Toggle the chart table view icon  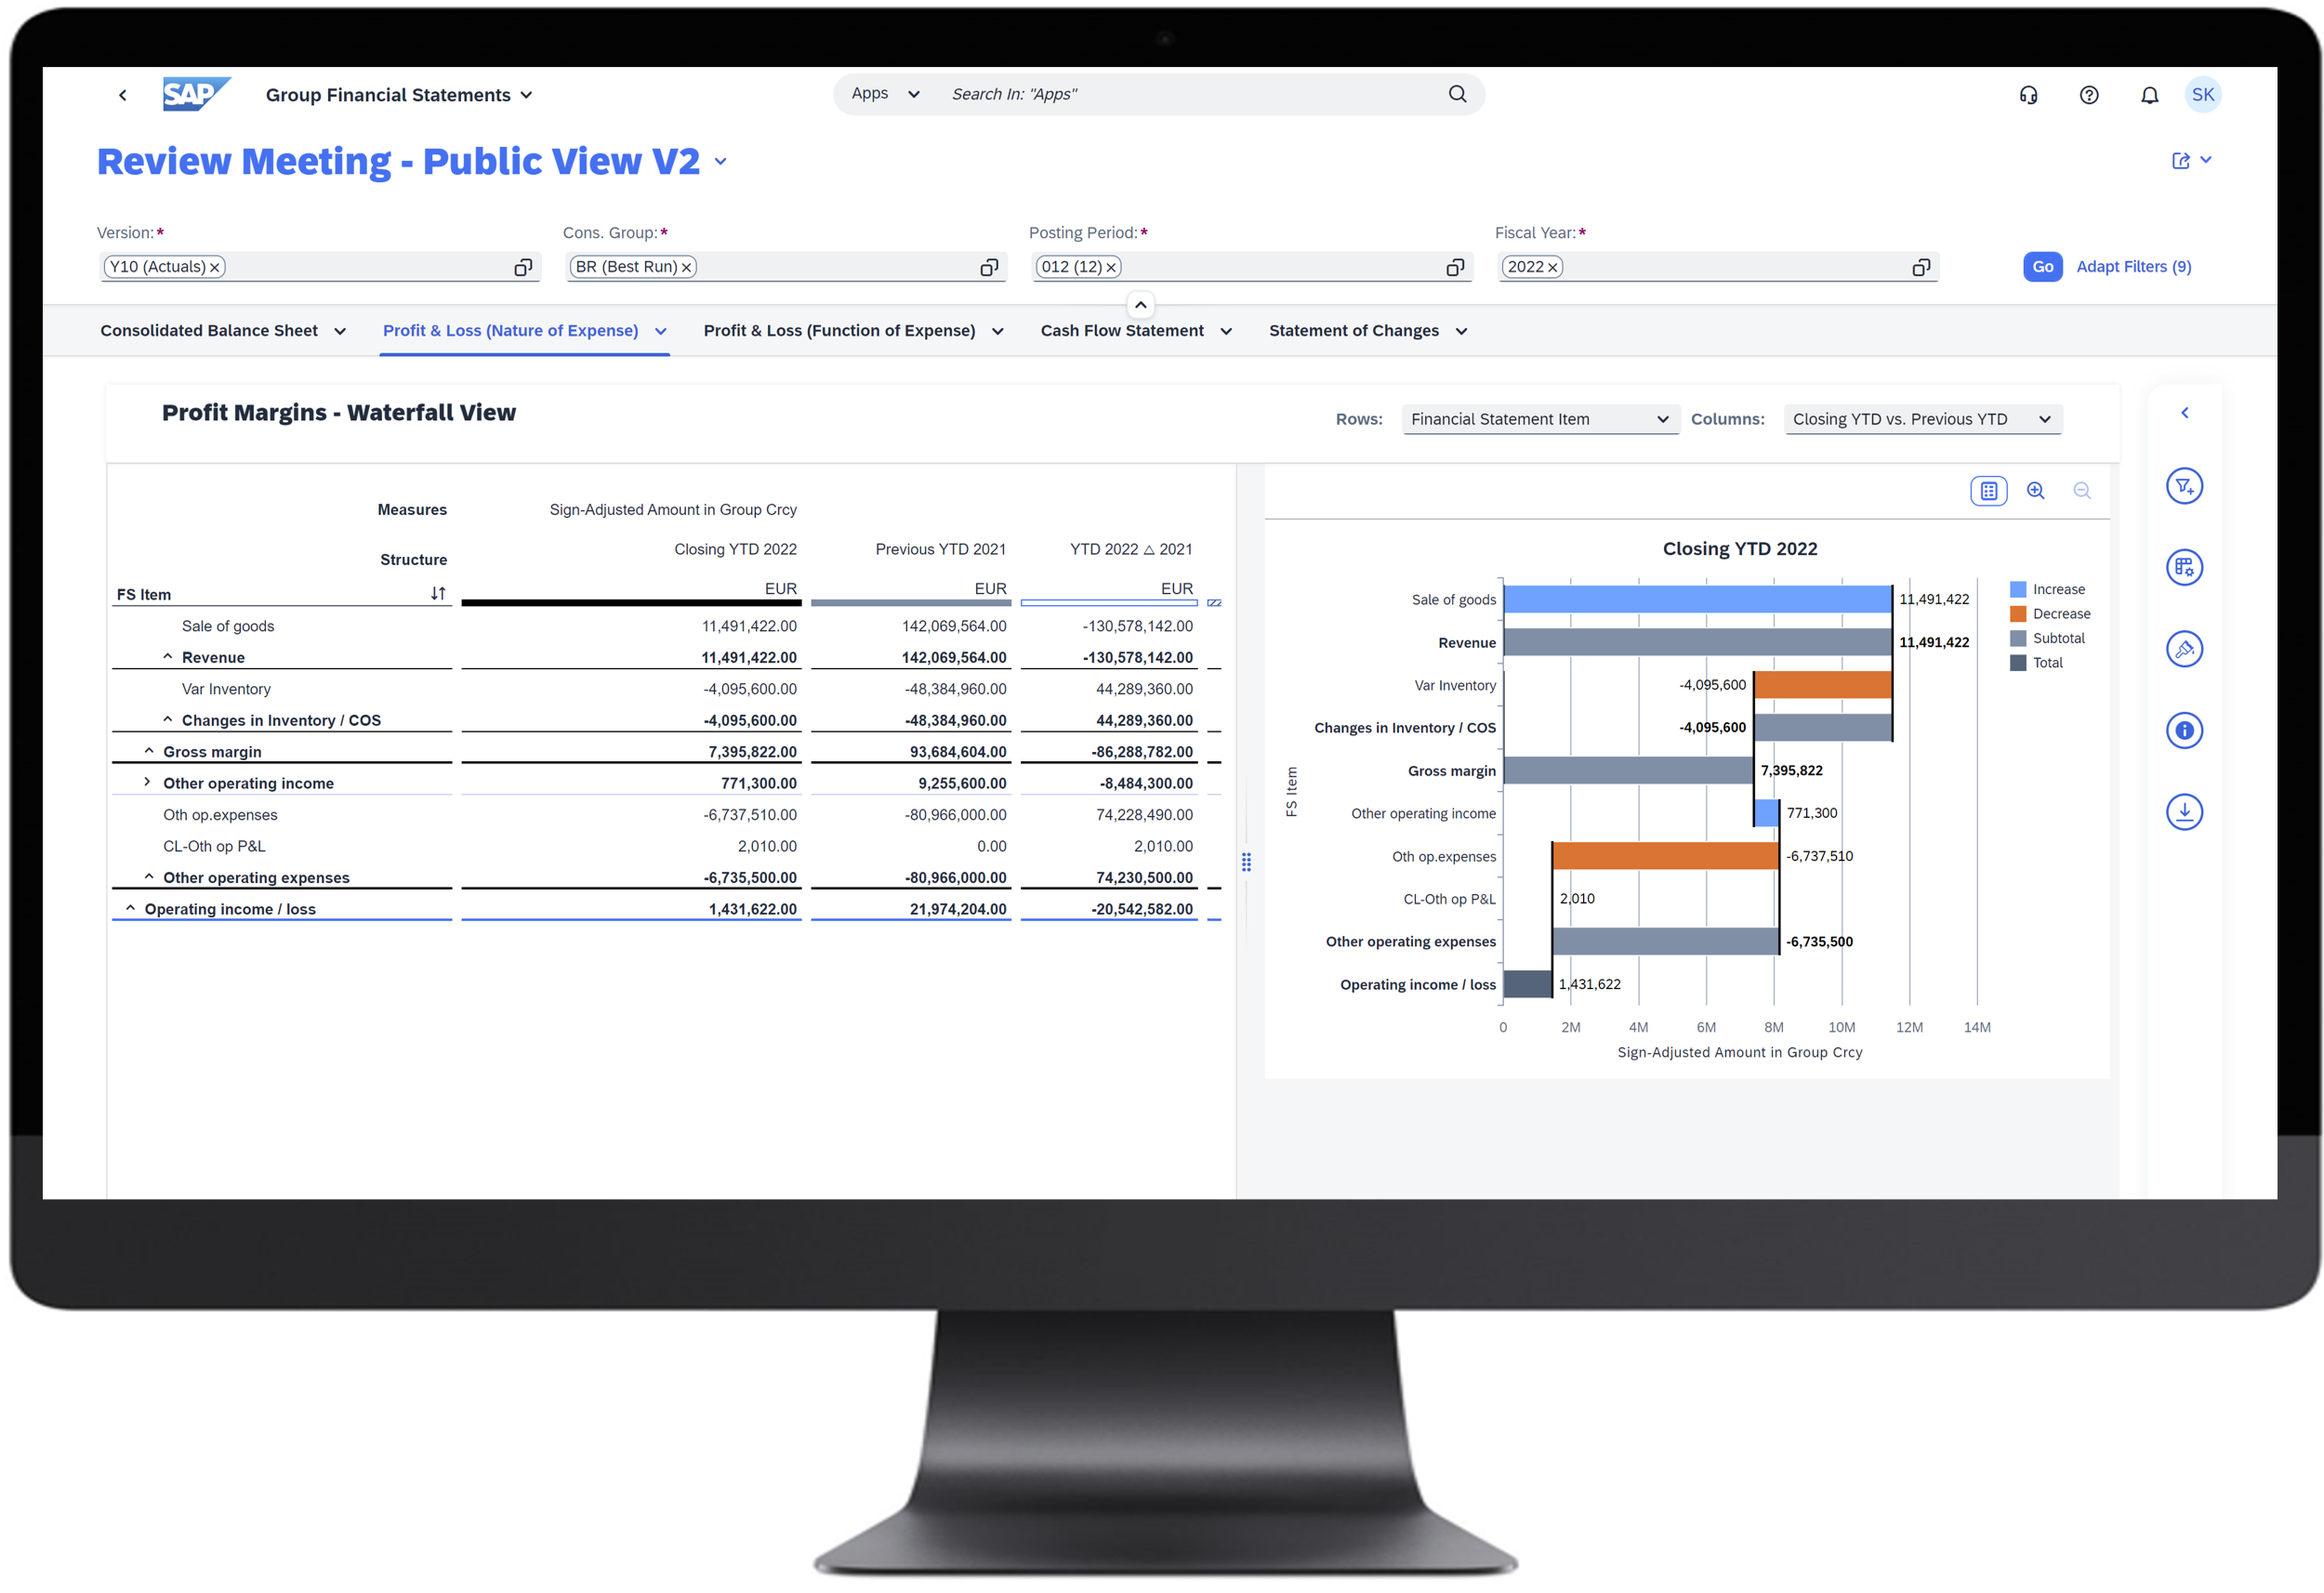pos(1988,490)
